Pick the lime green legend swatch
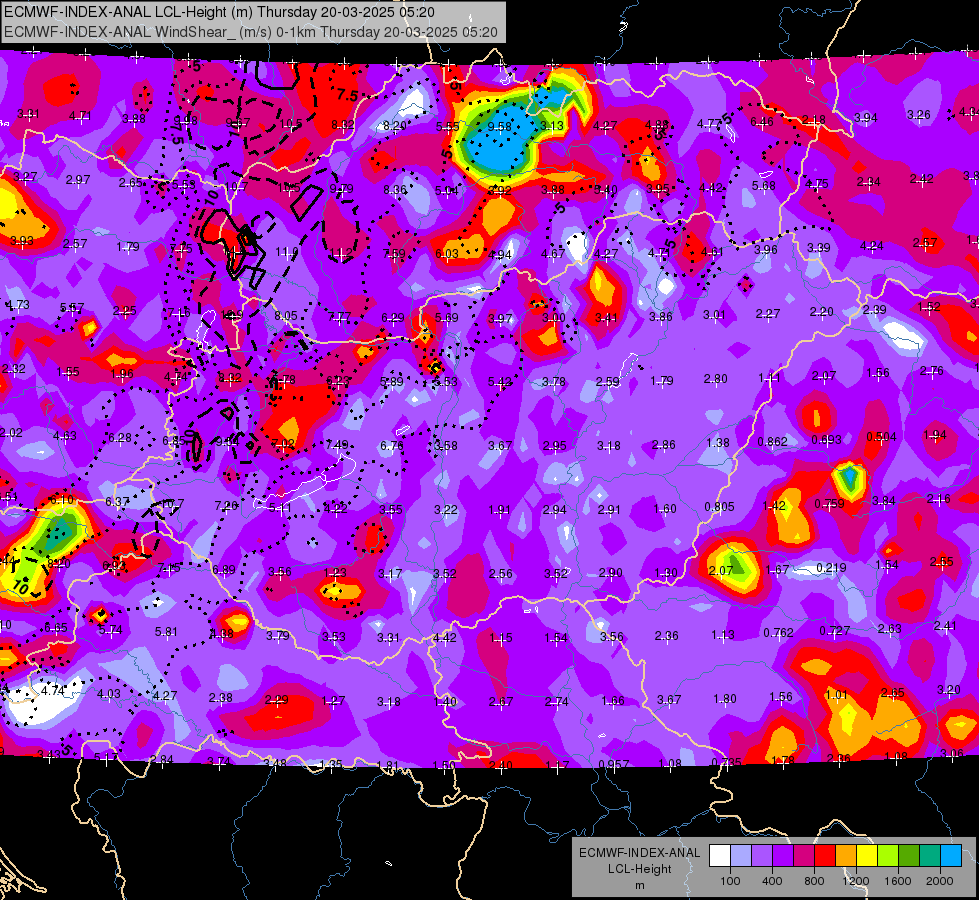 click(x=888, y=856)
